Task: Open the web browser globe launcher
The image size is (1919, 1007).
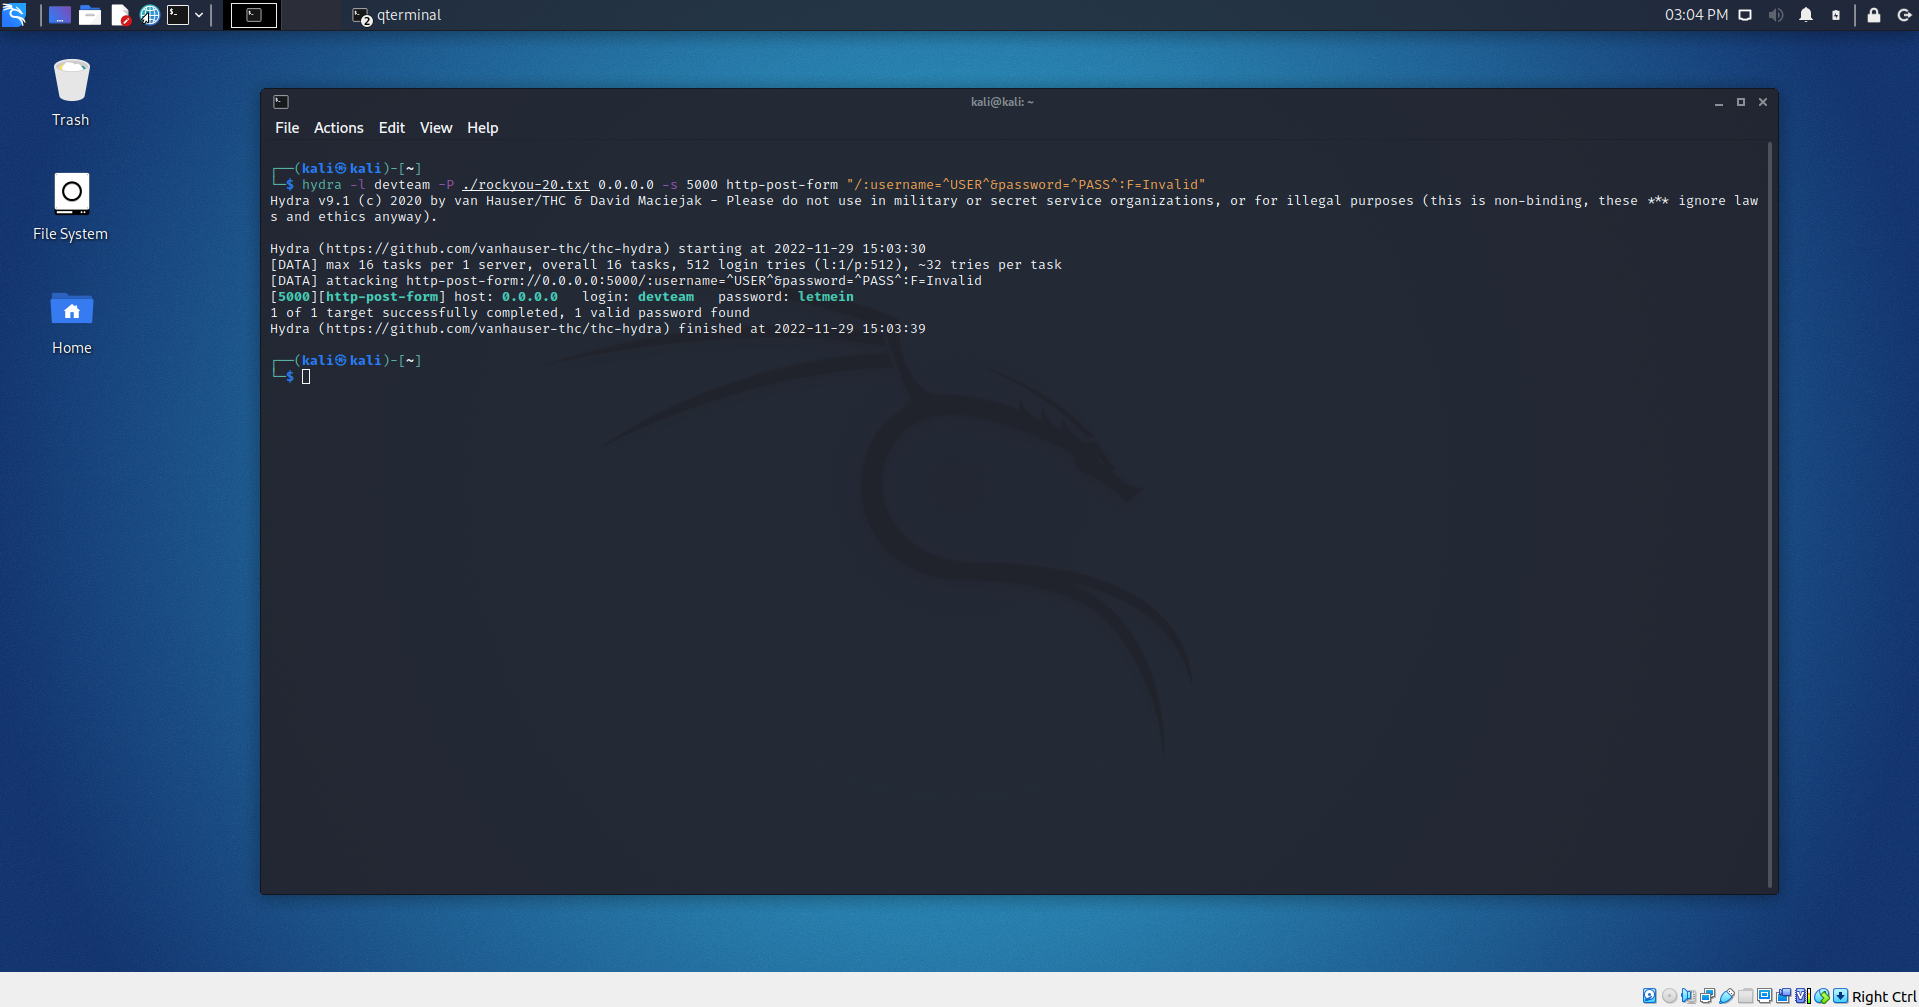Action: click(150, 15)
